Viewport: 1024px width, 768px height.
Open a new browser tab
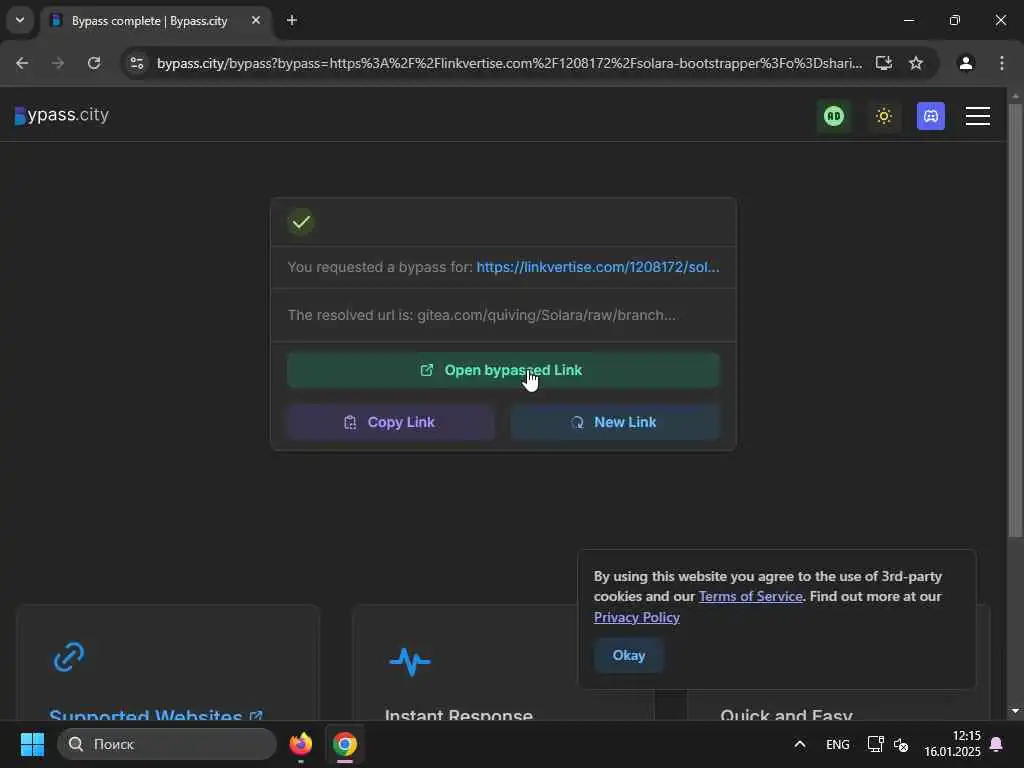(292, 20)
